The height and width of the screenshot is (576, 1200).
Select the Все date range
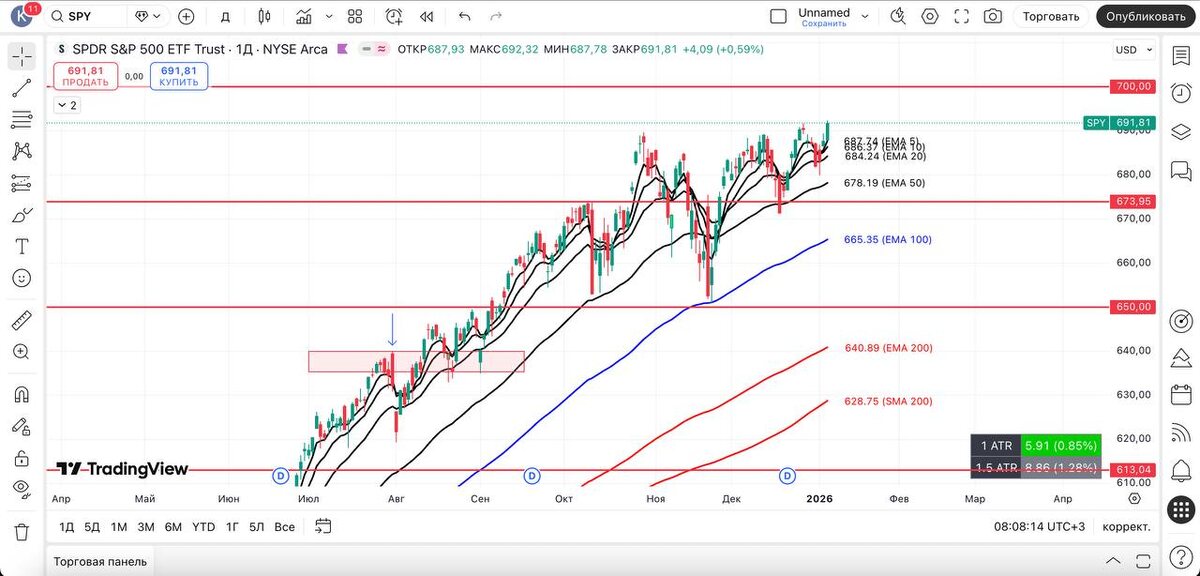point(285,526)
